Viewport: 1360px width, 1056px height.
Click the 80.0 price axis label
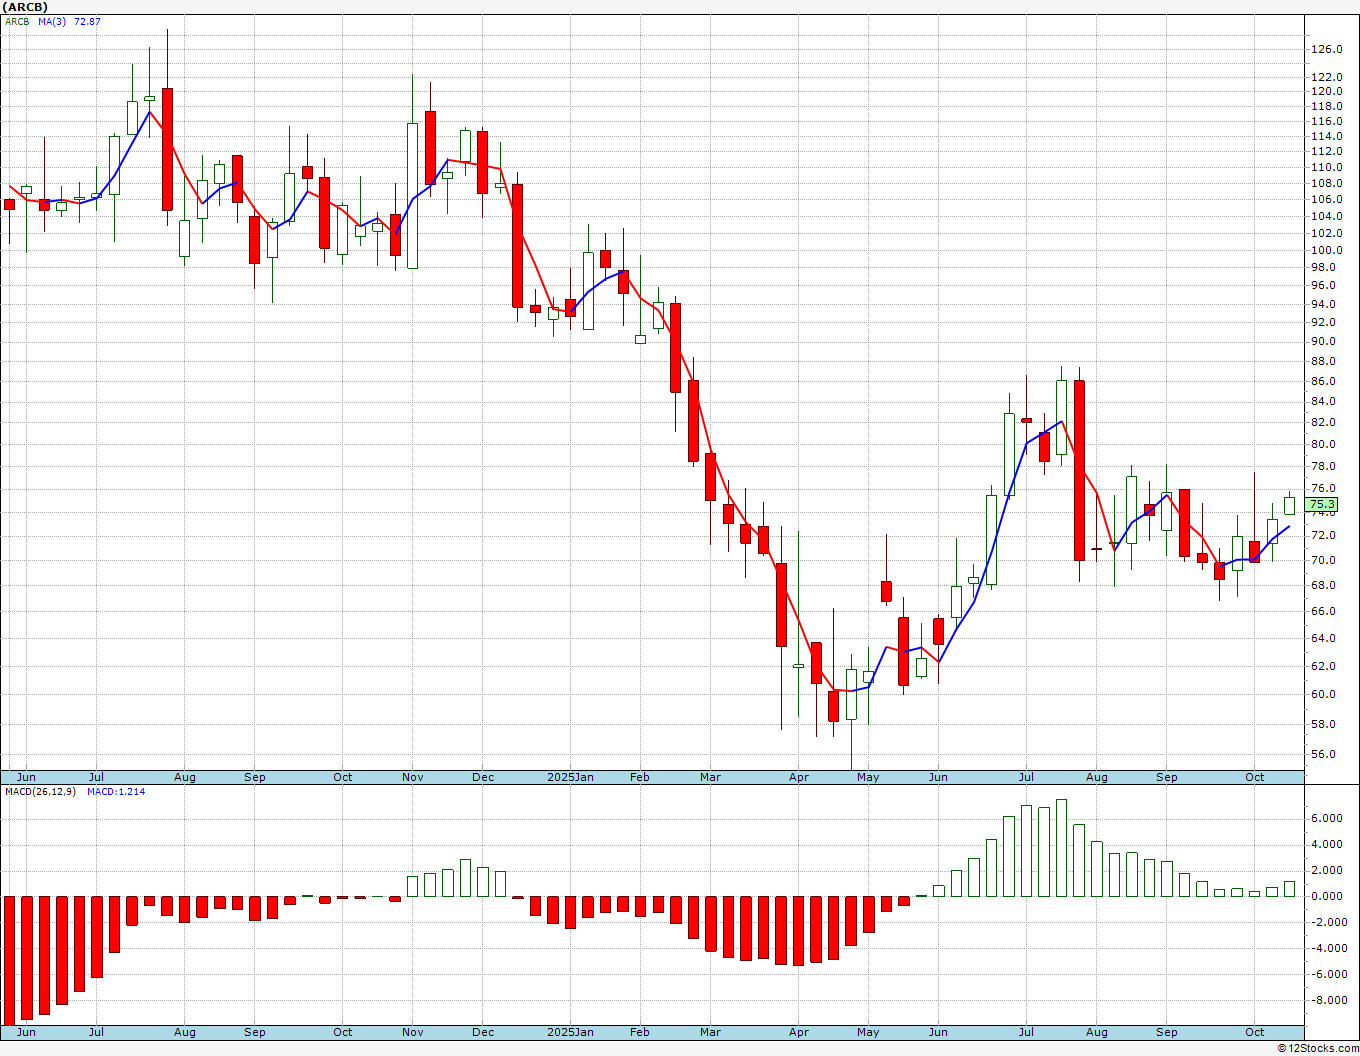[x=1326, y=444]
